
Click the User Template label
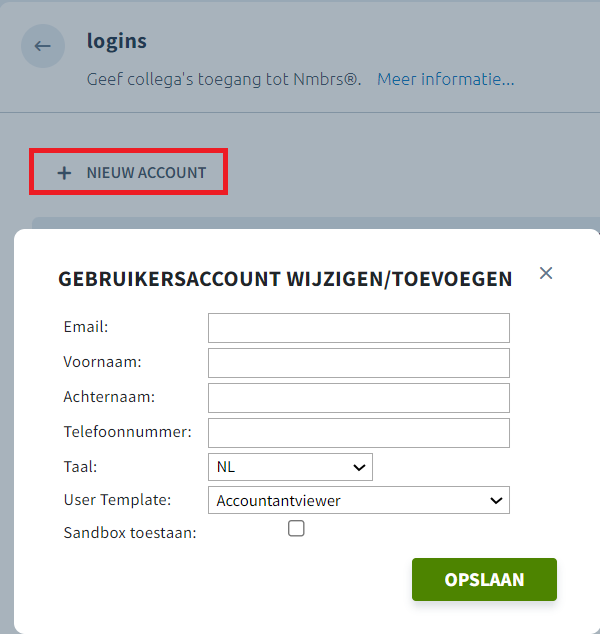117,500
